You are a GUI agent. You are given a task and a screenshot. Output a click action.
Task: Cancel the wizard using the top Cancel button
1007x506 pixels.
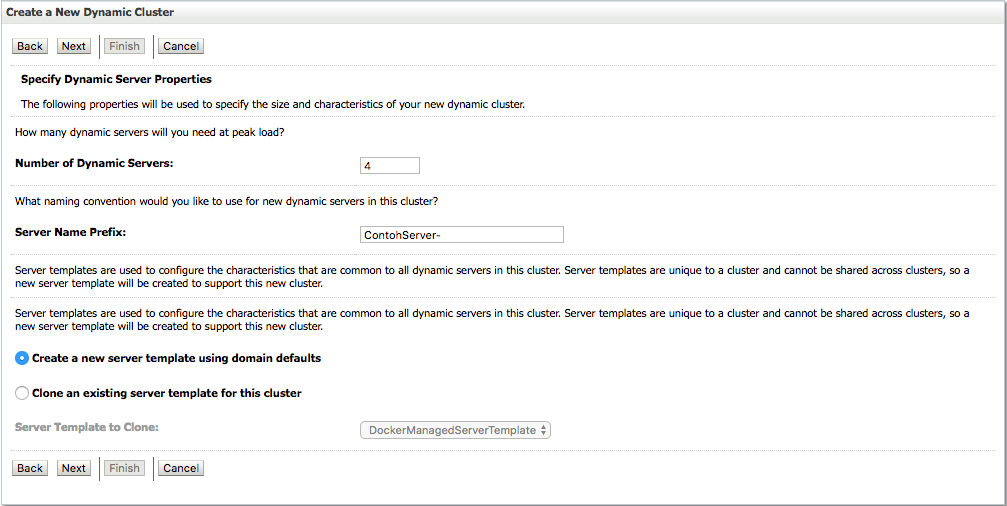tap(181, 46)
